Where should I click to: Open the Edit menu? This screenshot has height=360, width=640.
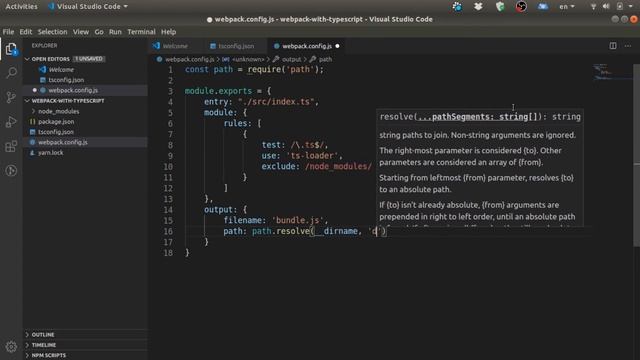pyautogui.click(x=25, y=32)
